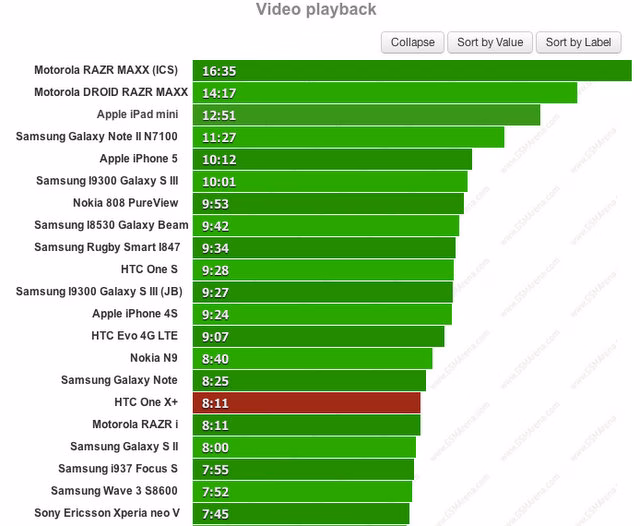Screen dimensions: 640x526
Task: Click the red HTC One X+ bar
Action: click(307, 403)
